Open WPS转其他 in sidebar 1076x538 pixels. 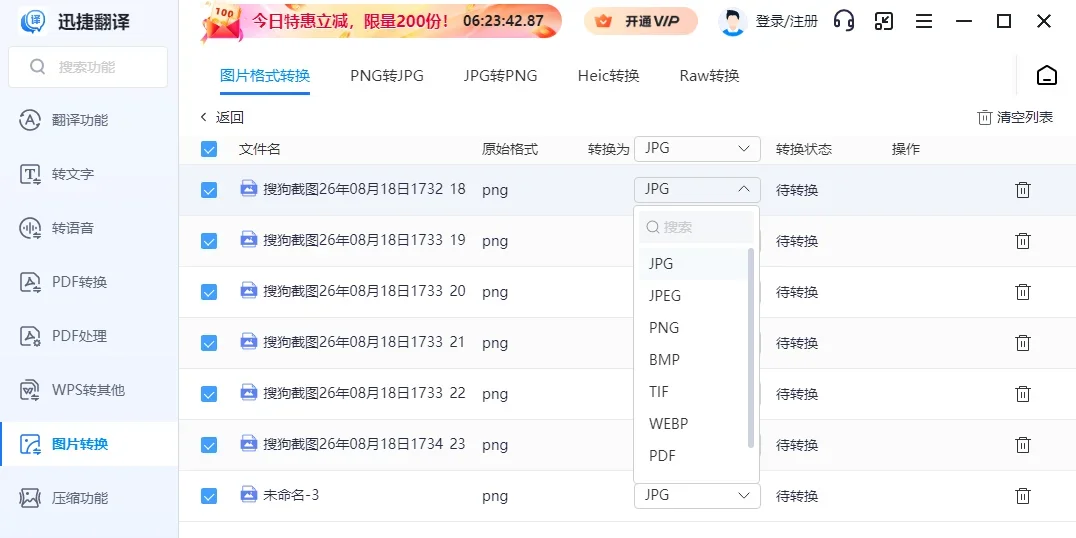pyautogui.click(x=89, y=390)
